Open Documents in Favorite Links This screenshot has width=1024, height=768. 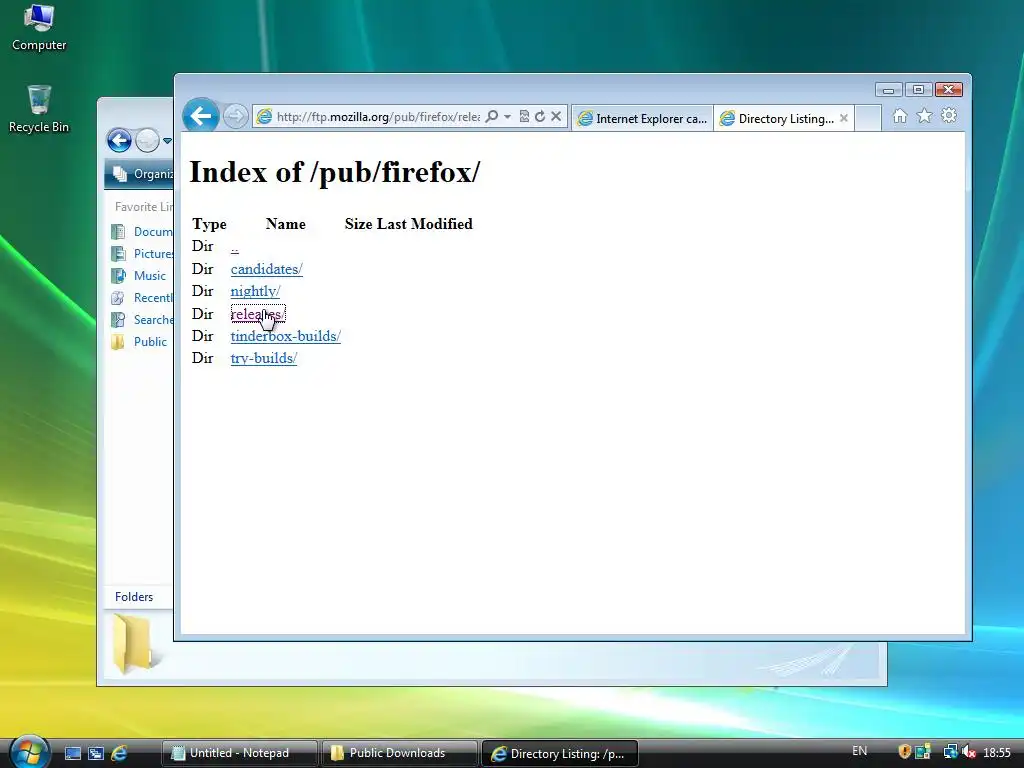[x=142, y=232]
